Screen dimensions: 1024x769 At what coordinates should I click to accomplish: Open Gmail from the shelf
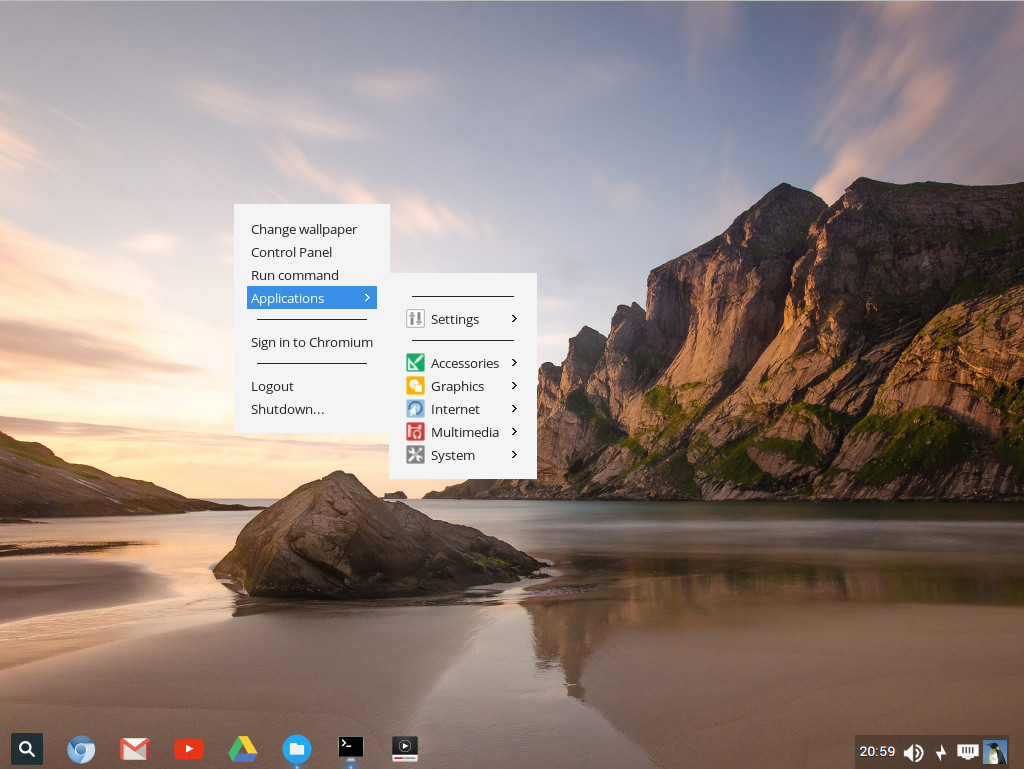pyautogui.click(x=135, y=749)
